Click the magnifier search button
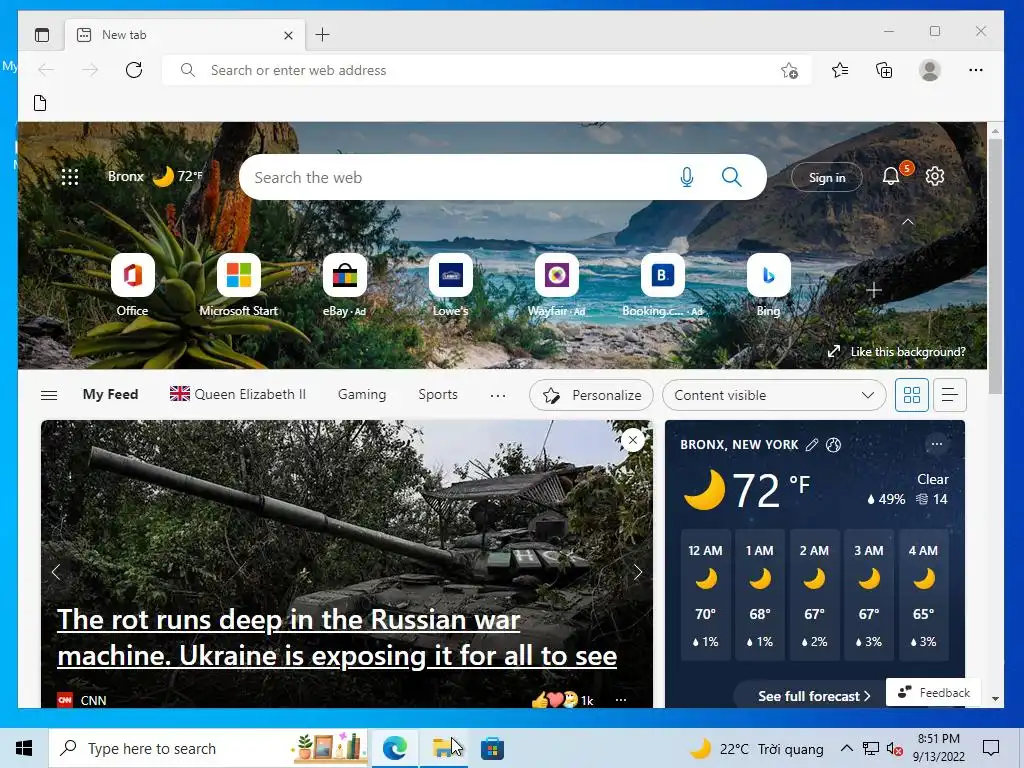 click(731, 177)
